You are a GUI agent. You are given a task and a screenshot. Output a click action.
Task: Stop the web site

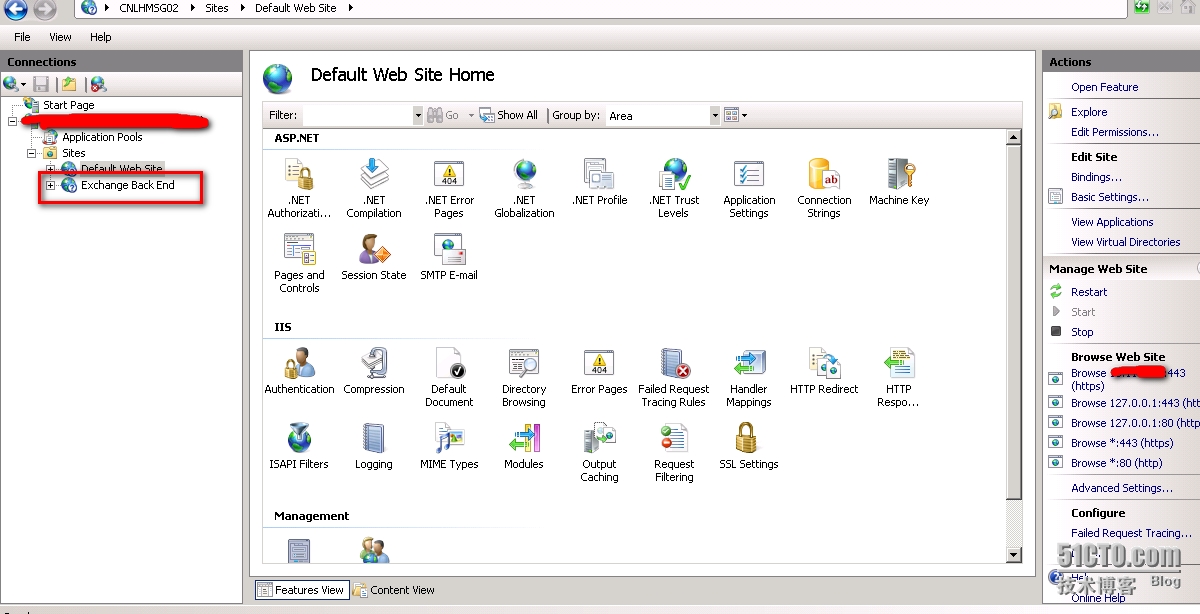tap(1082, 332)
